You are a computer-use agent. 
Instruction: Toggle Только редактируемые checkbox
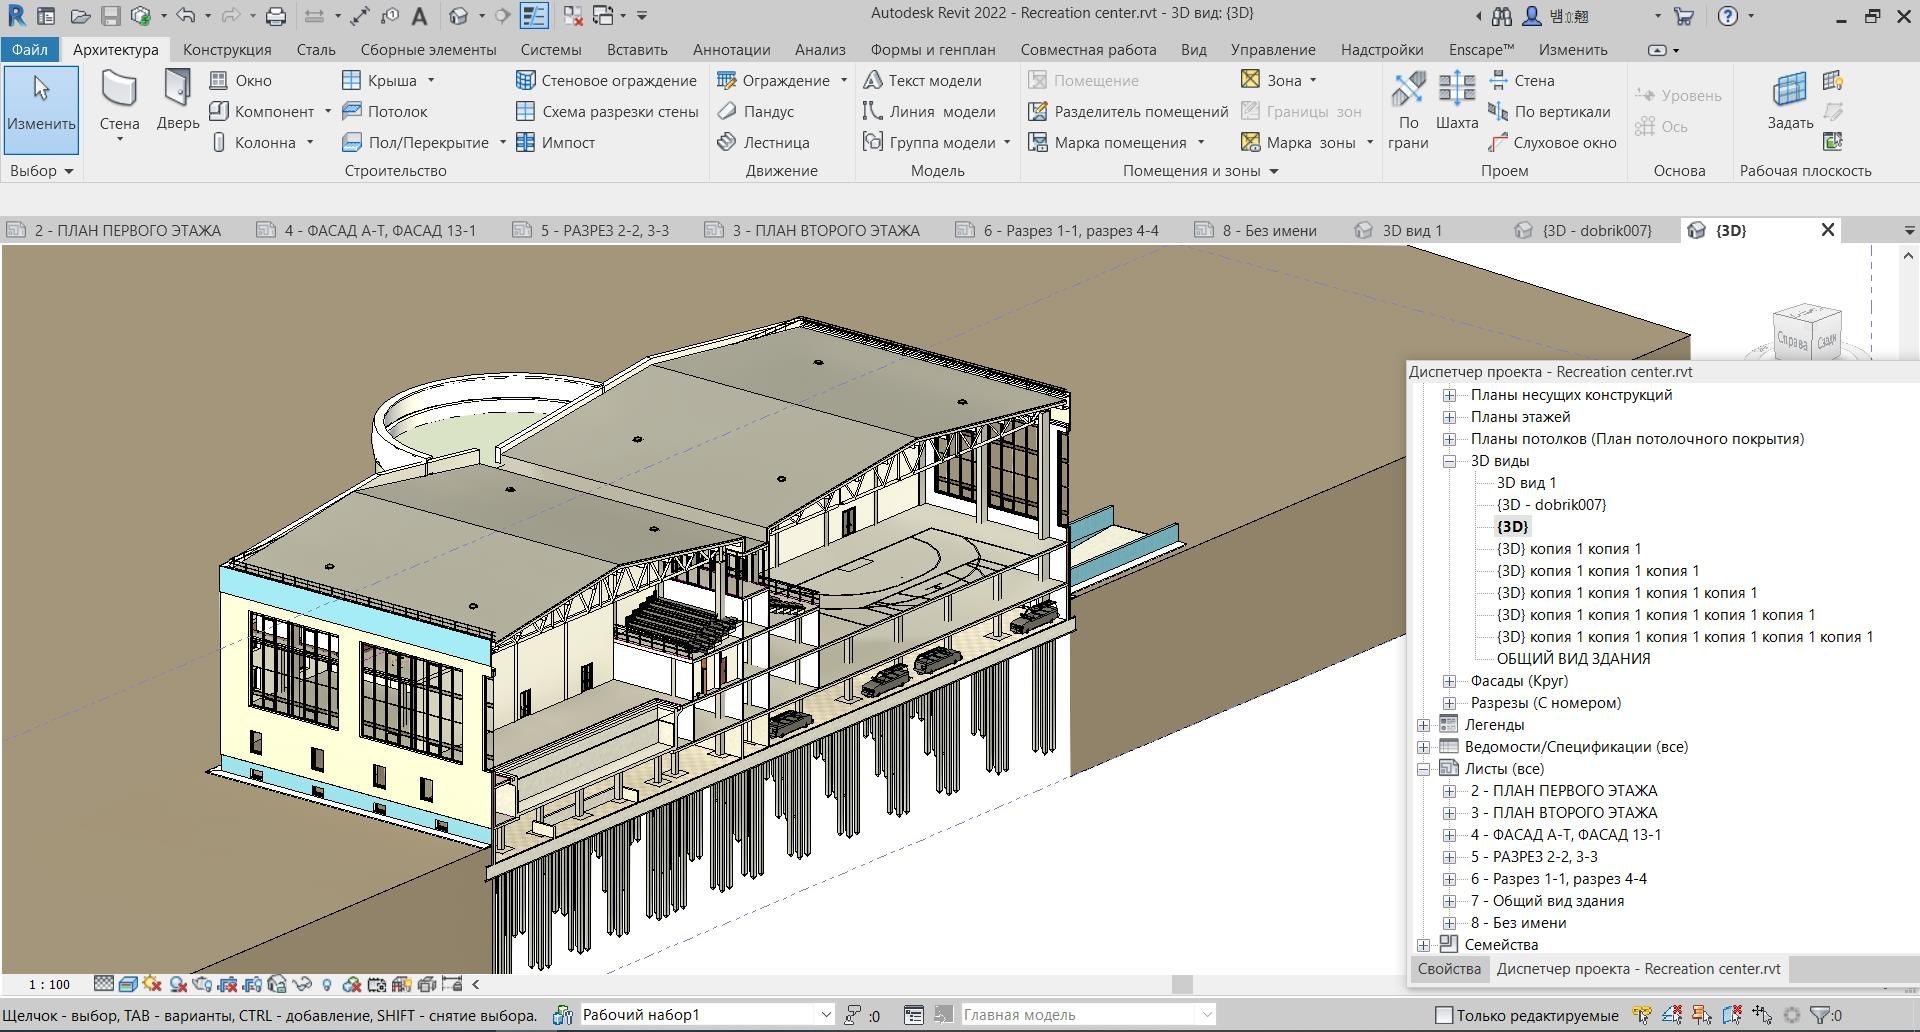click(1444, 1015)
